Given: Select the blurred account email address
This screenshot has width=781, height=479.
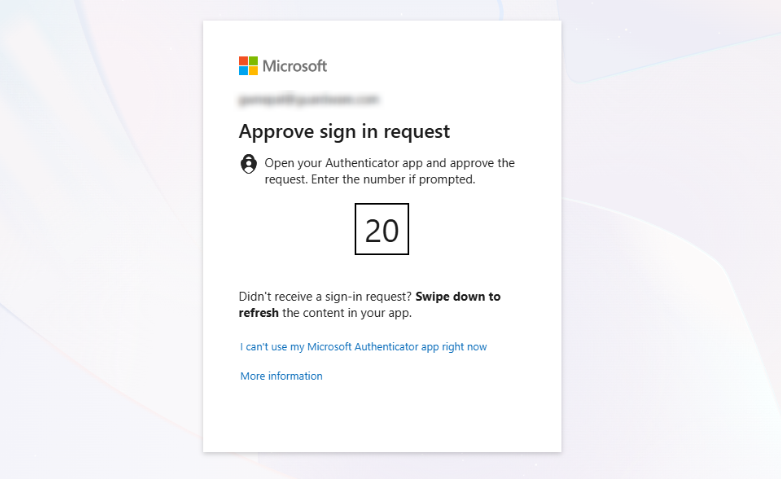Looking at the screenshot, I should pos(309,100).
